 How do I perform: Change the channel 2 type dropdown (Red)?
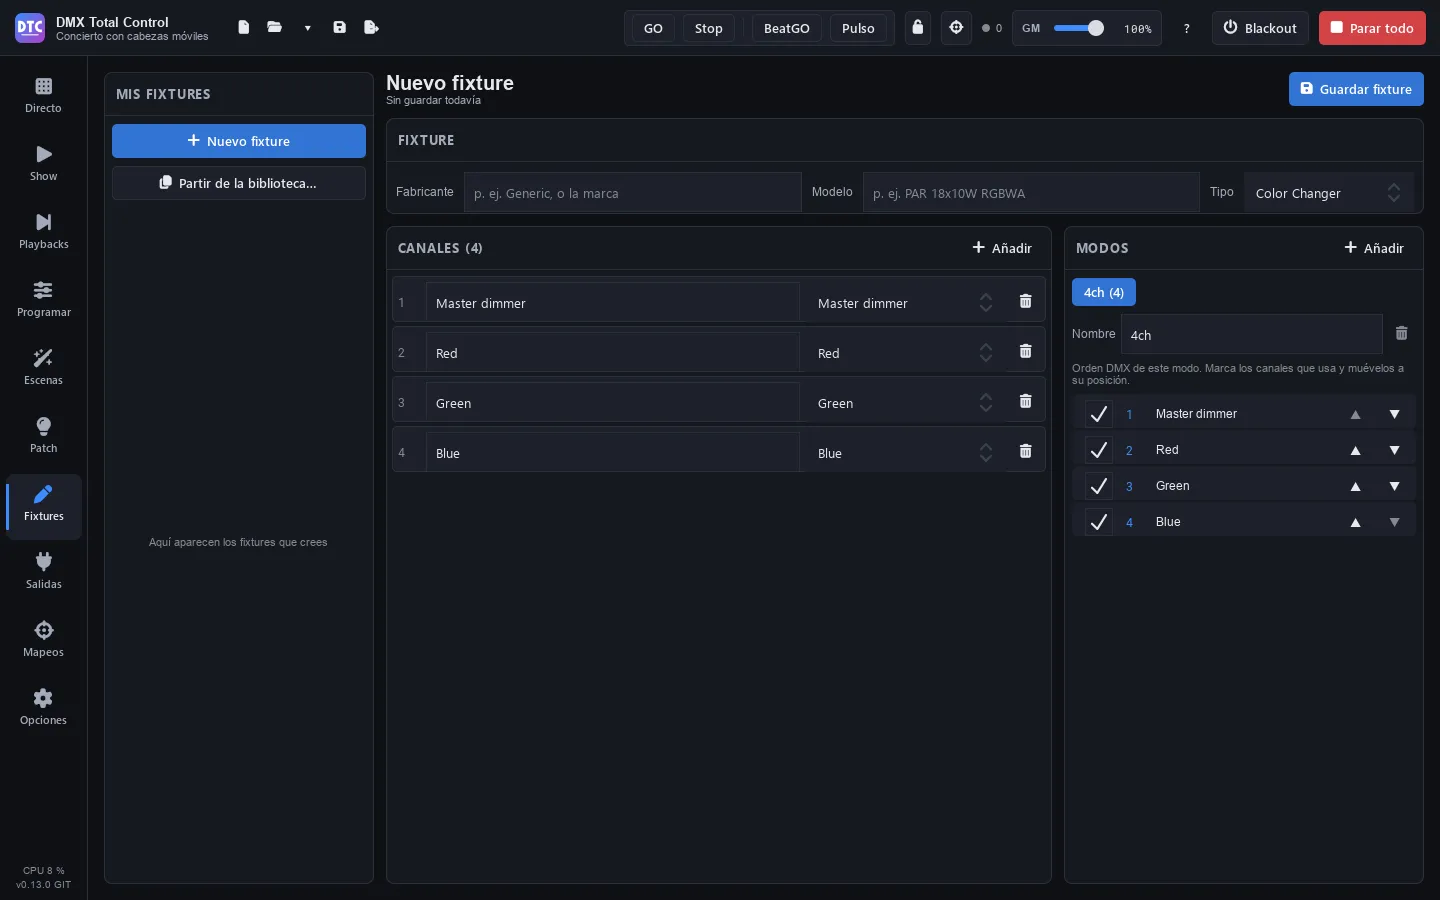click(x=904, y=352)
